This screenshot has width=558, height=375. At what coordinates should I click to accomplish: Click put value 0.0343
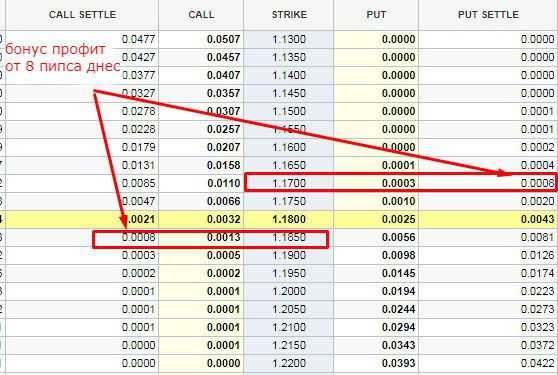point(398,345)
